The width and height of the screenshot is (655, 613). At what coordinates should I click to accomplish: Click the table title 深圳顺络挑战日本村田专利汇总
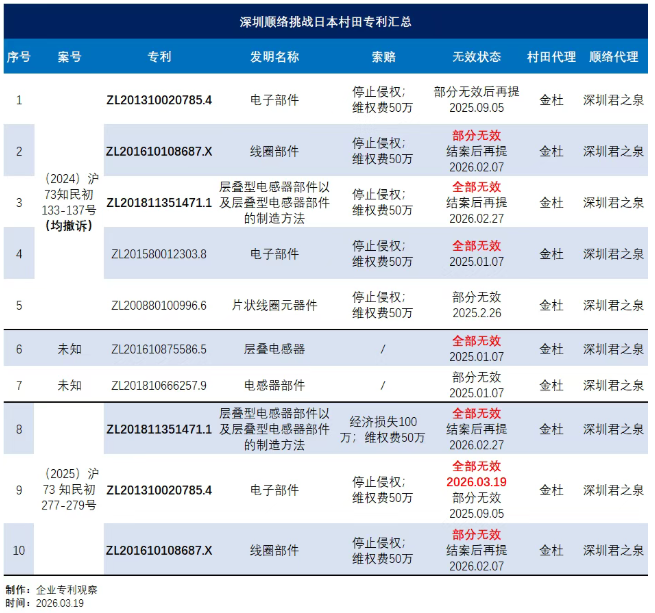coord(325,22)
